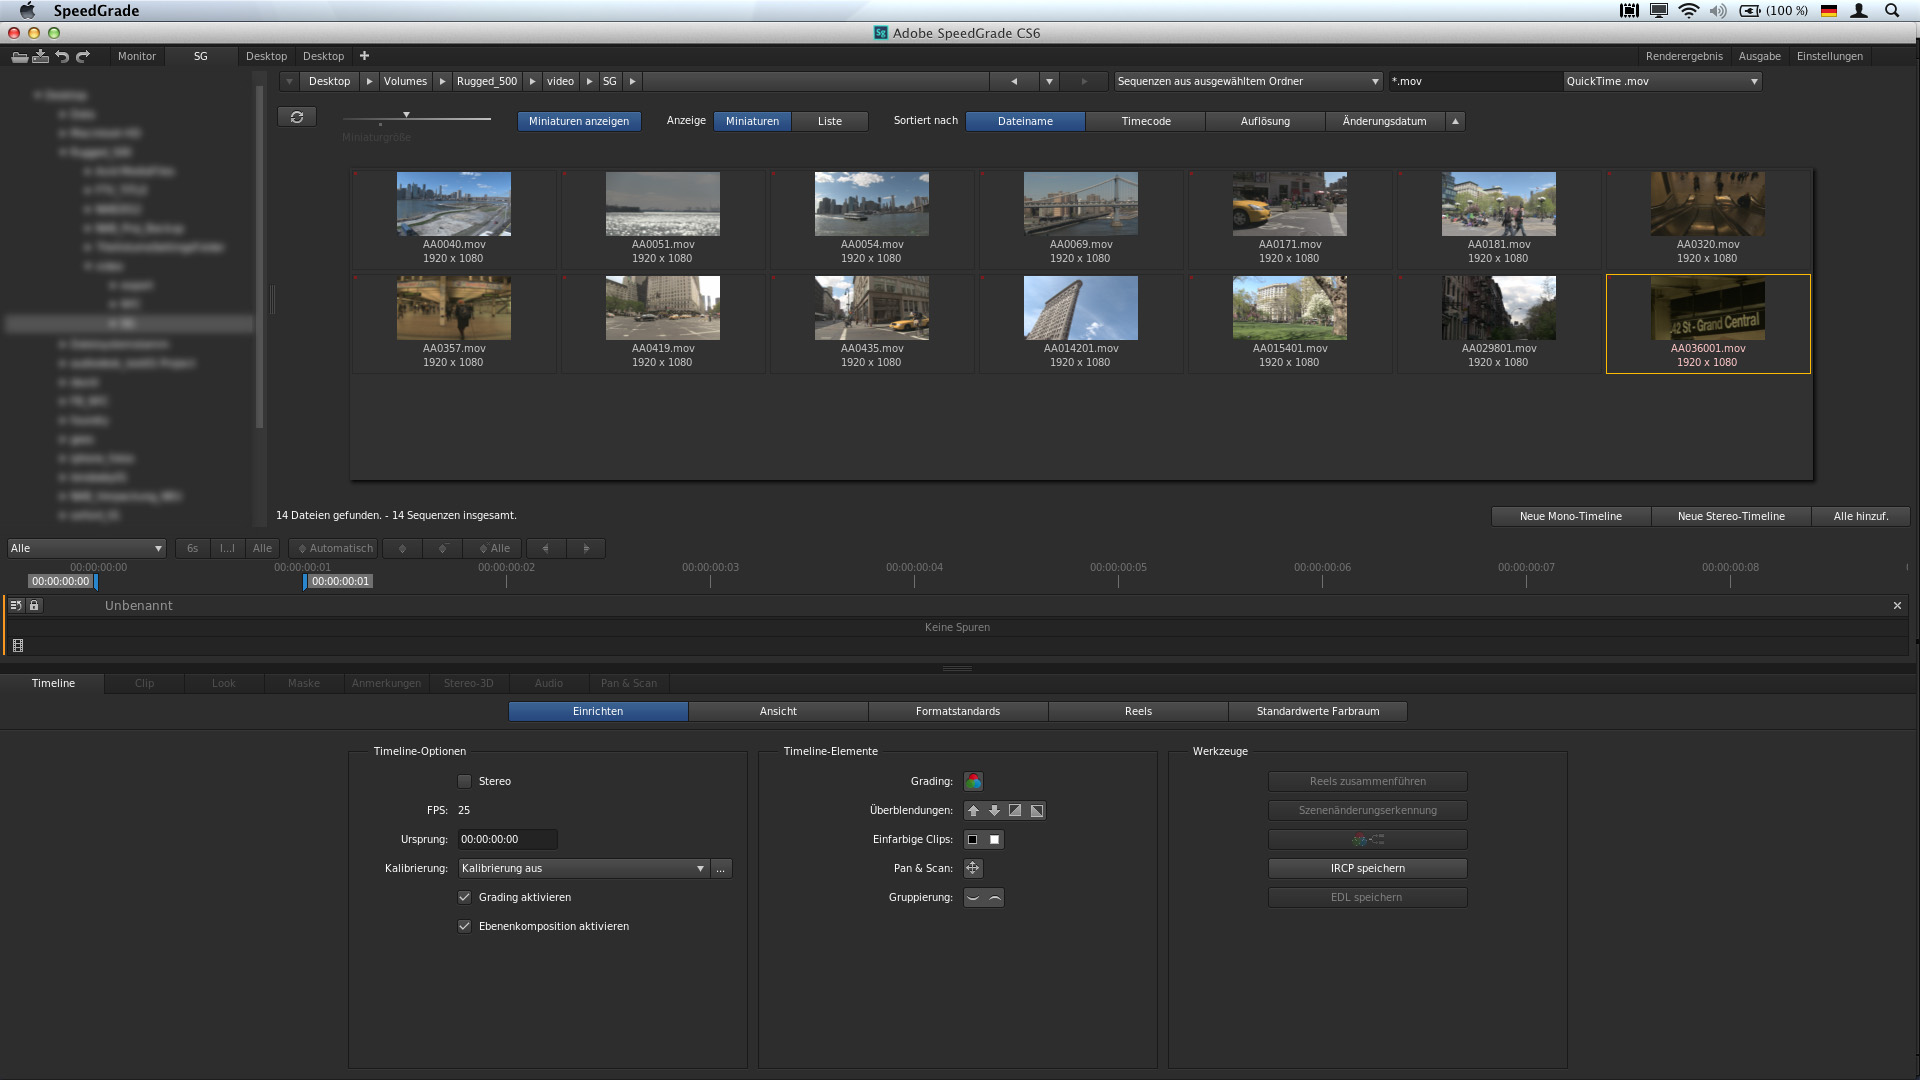Click Neue Mono-Timeline button
This screenshot has width=1920, height=1080.
[1570, 516]
